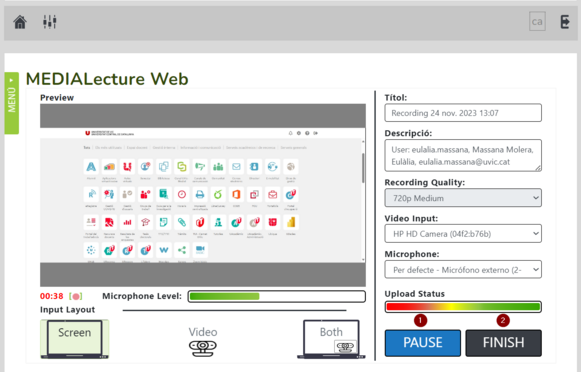The image size is (581, 372).
Task: Select the Both screen-and-camera layout icon
Action: 331,339
